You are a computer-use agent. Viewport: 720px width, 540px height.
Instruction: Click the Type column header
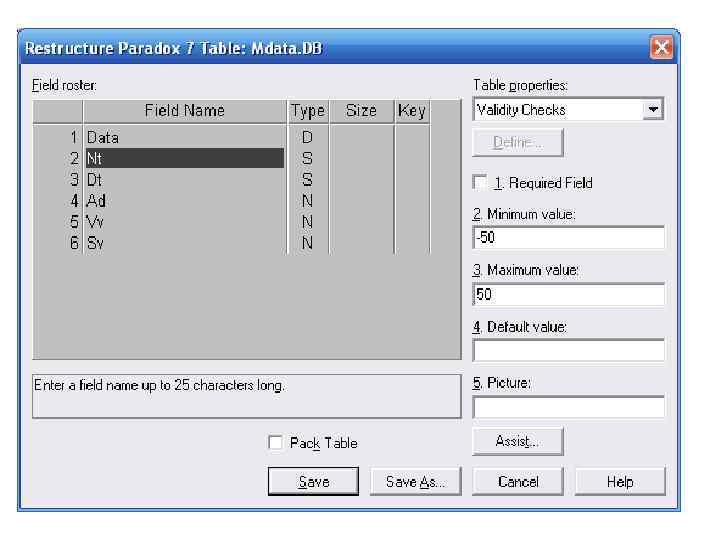pos(308,111)
